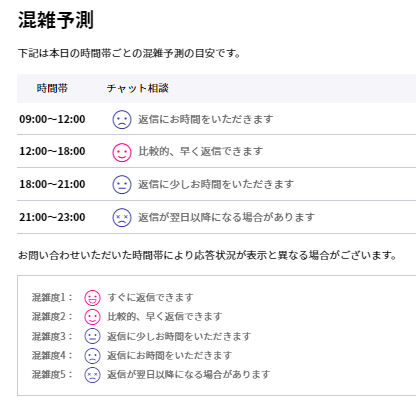The image size is (416, 406).
Task: Click text 返信にお時間をいただきます in first table row
Action: click(206, 119)
